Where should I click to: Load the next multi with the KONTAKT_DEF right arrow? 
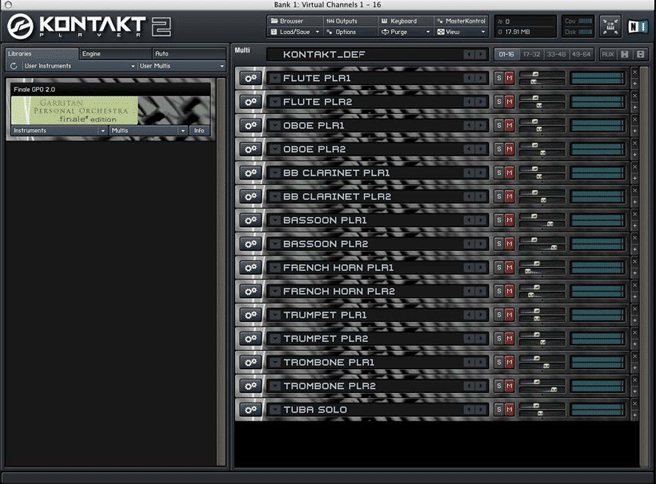click(x=481, y=54)
